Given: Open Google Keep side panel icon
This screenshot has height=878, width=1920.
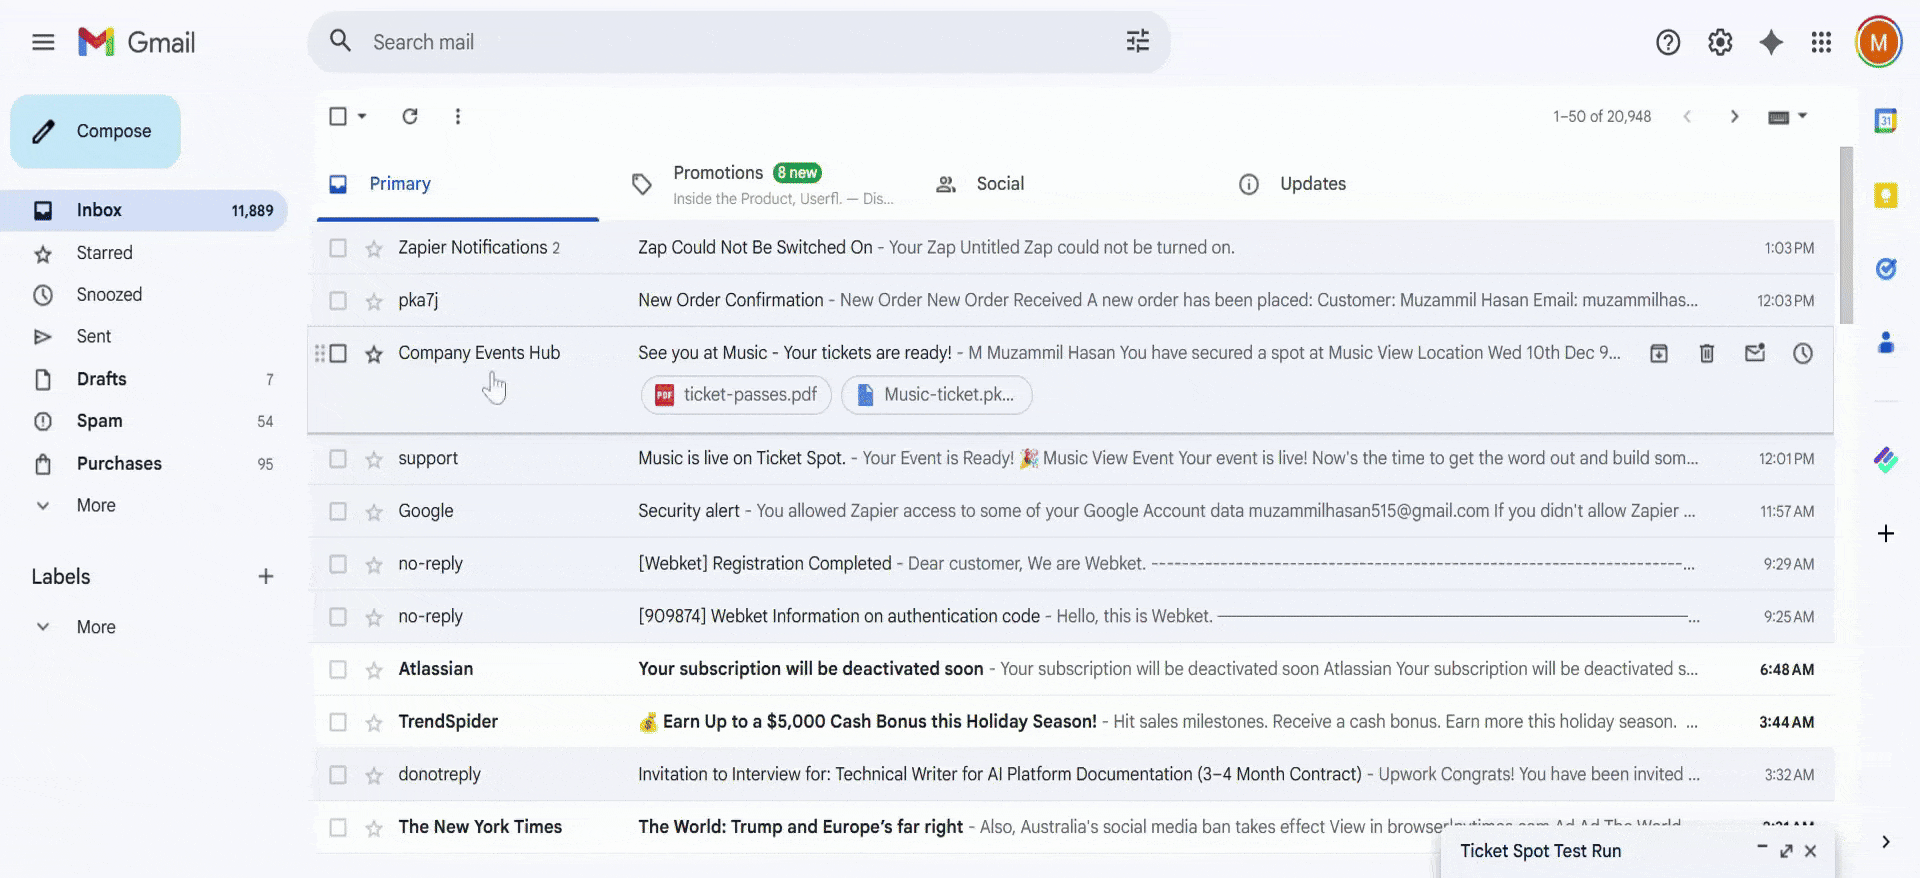Looking at the screenshot, I should click(x=1885, y=195).
